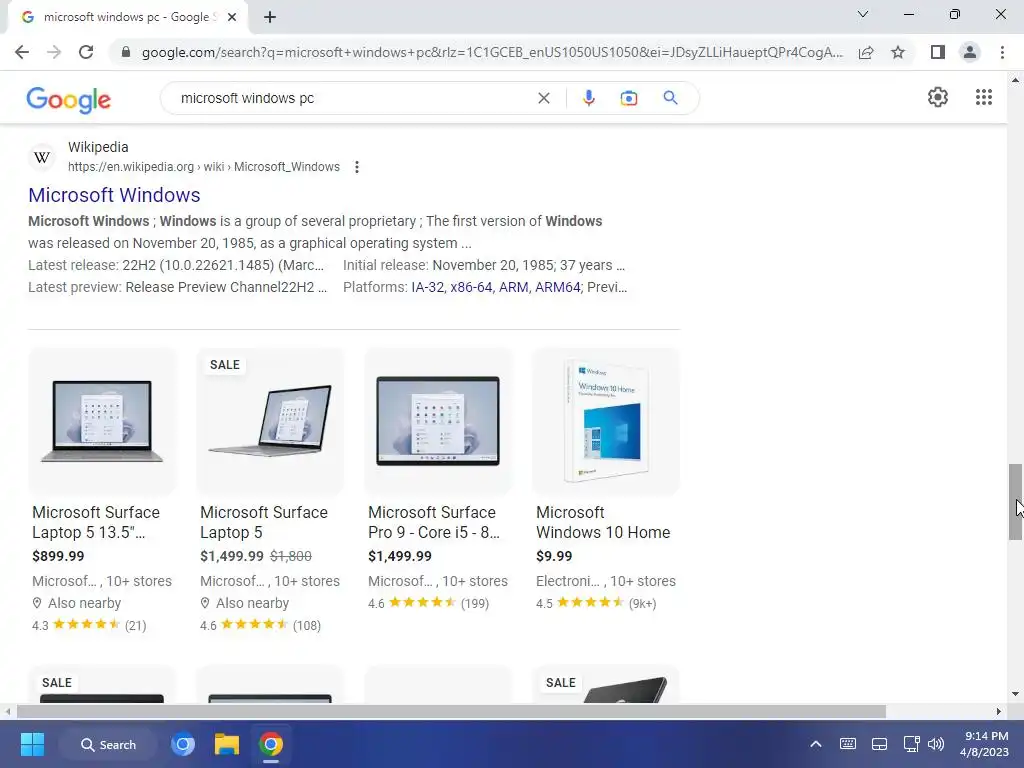Open Windows 10 Home box image
This screenshot has width=1024, height=768.
pyautogui.click(x=606, y=421)
